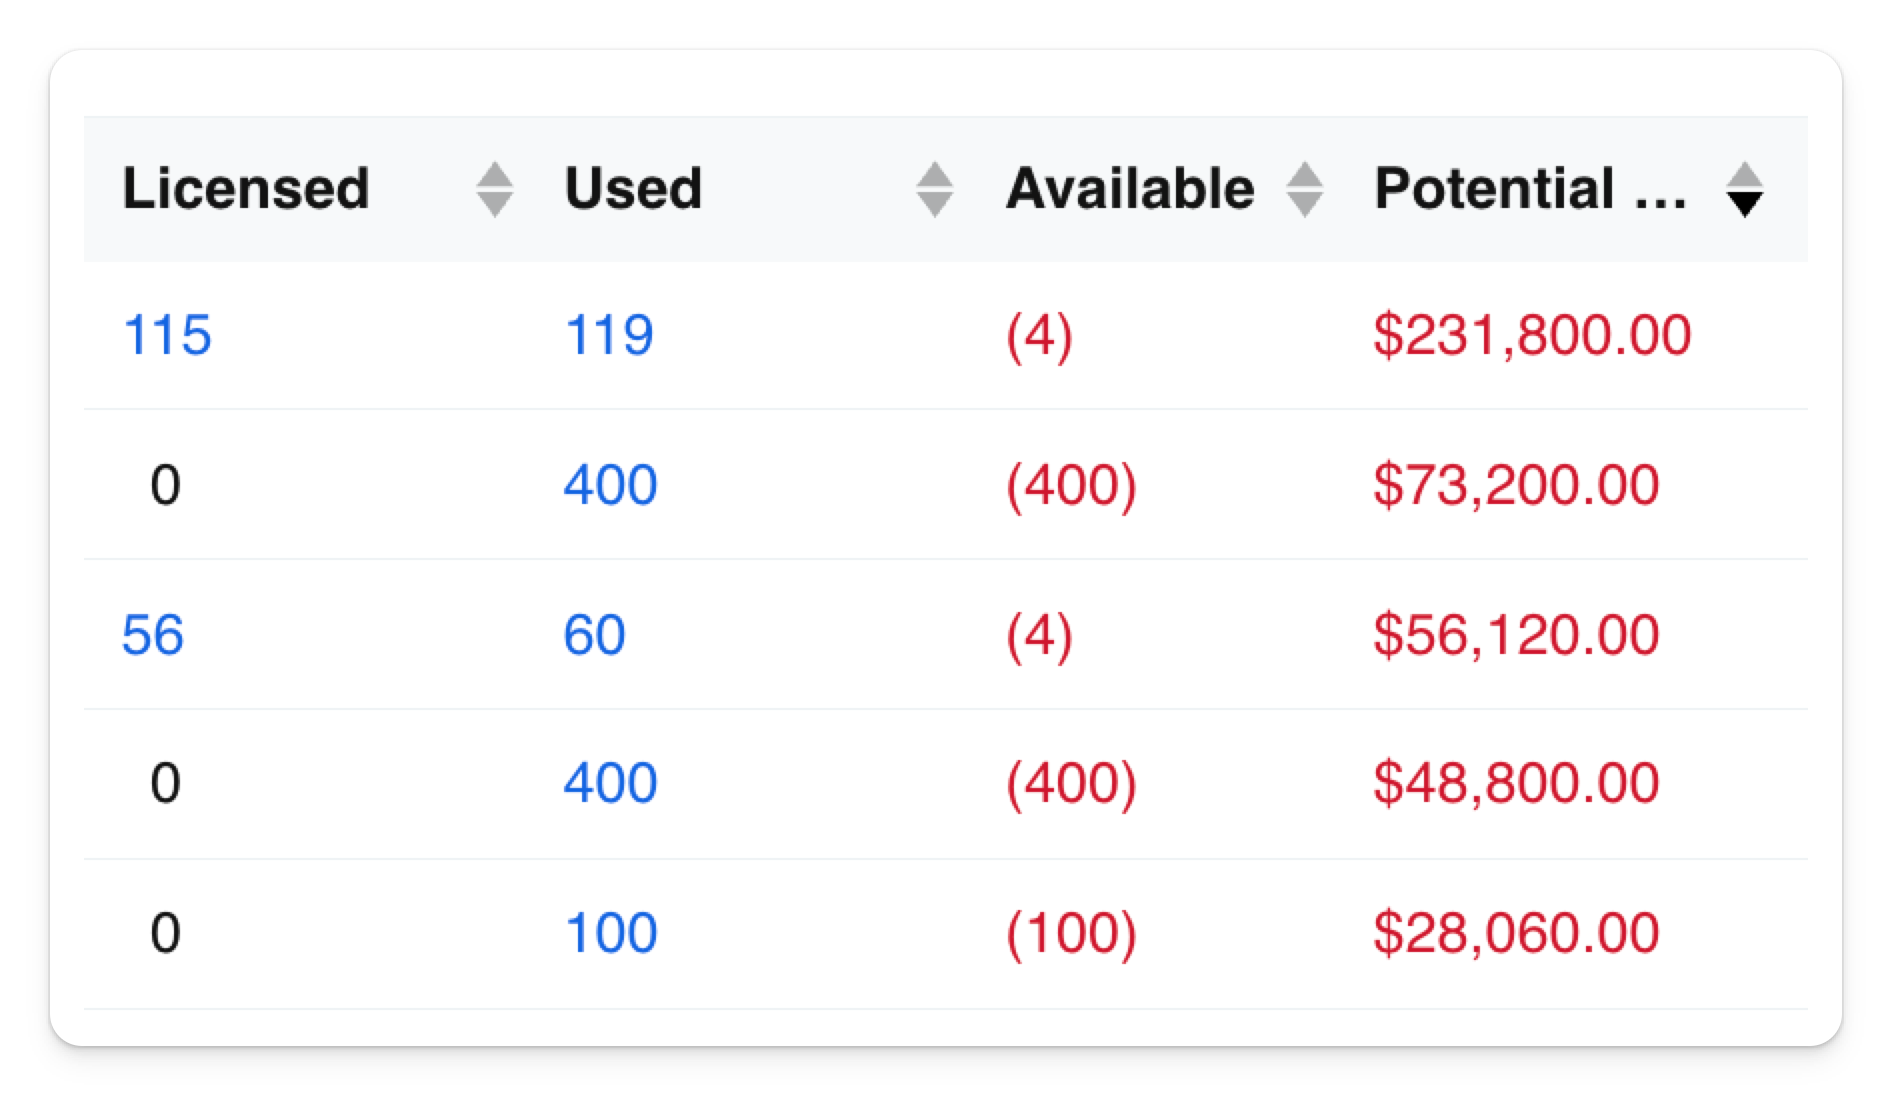Open the 119 used count link
This screenshot has height=1096, width=1892.
(609, 335)
